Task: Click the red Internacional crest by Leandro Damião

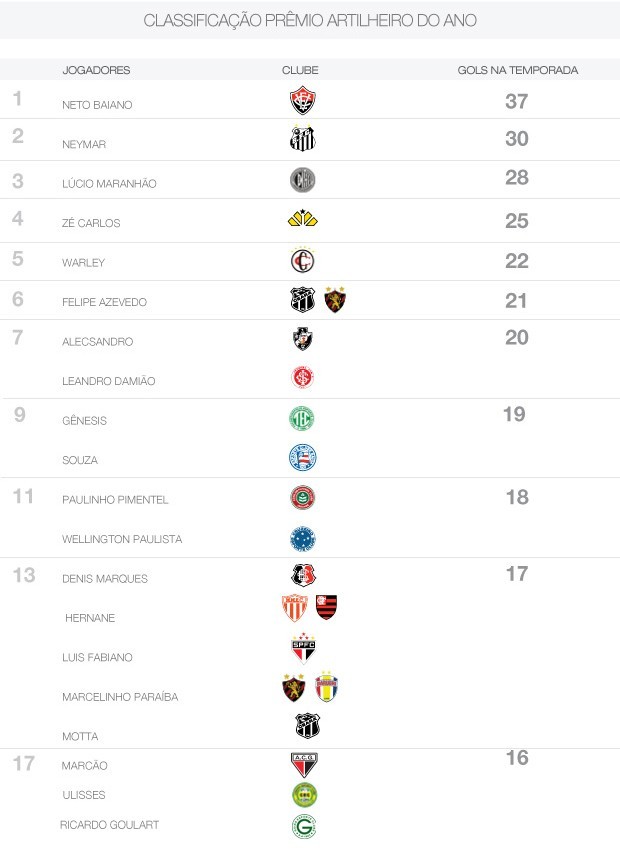Action: pyautogui.click(x=302, y=378)
